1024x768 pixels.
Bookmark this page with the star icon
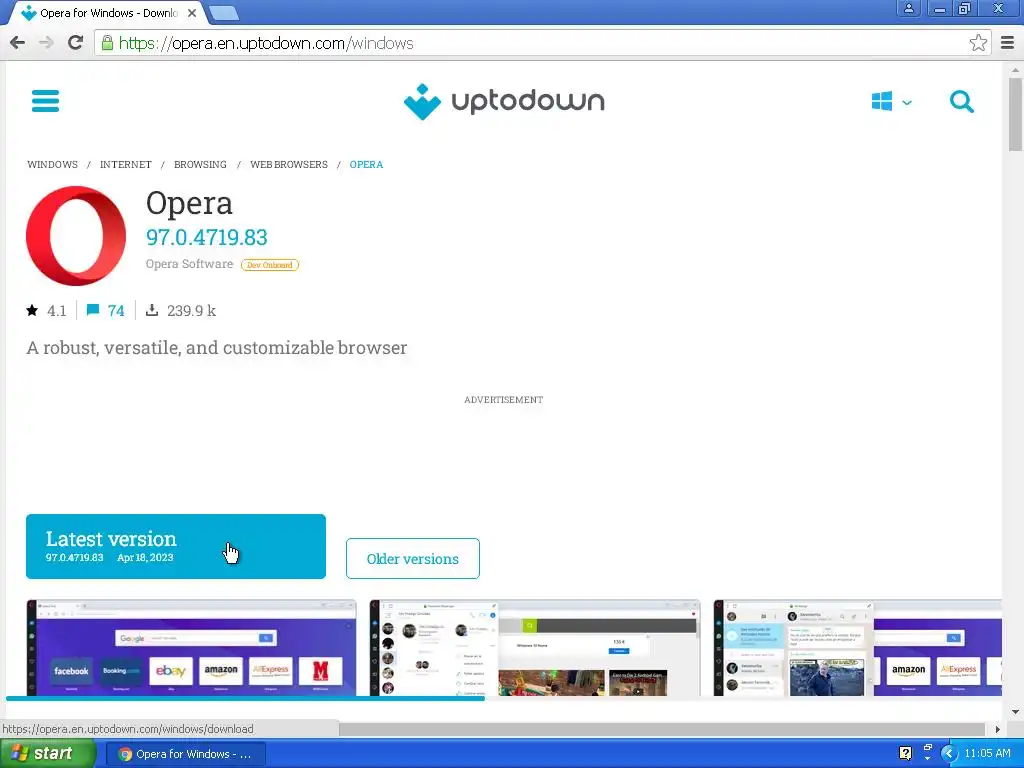pos(978,43)
